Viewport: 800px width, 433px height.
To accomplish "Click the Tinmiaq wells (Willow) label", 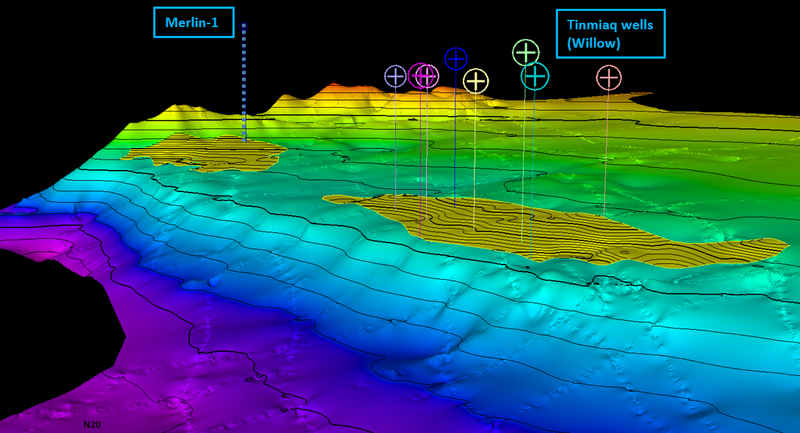I will click(611, 34).
